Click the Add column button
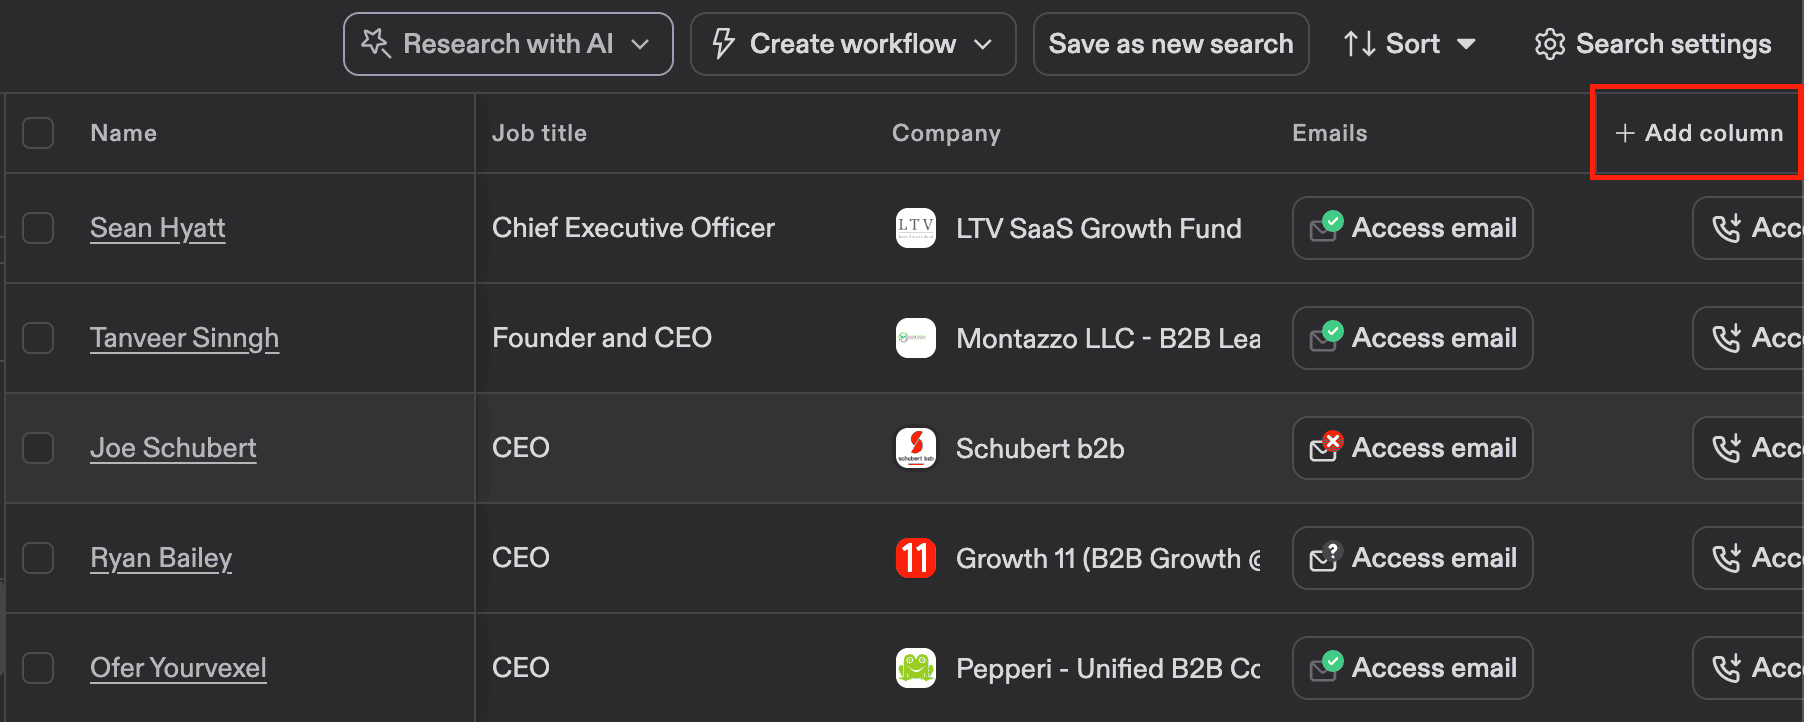The height and width of the screenshot is (722, 1804). [1698, 133]
